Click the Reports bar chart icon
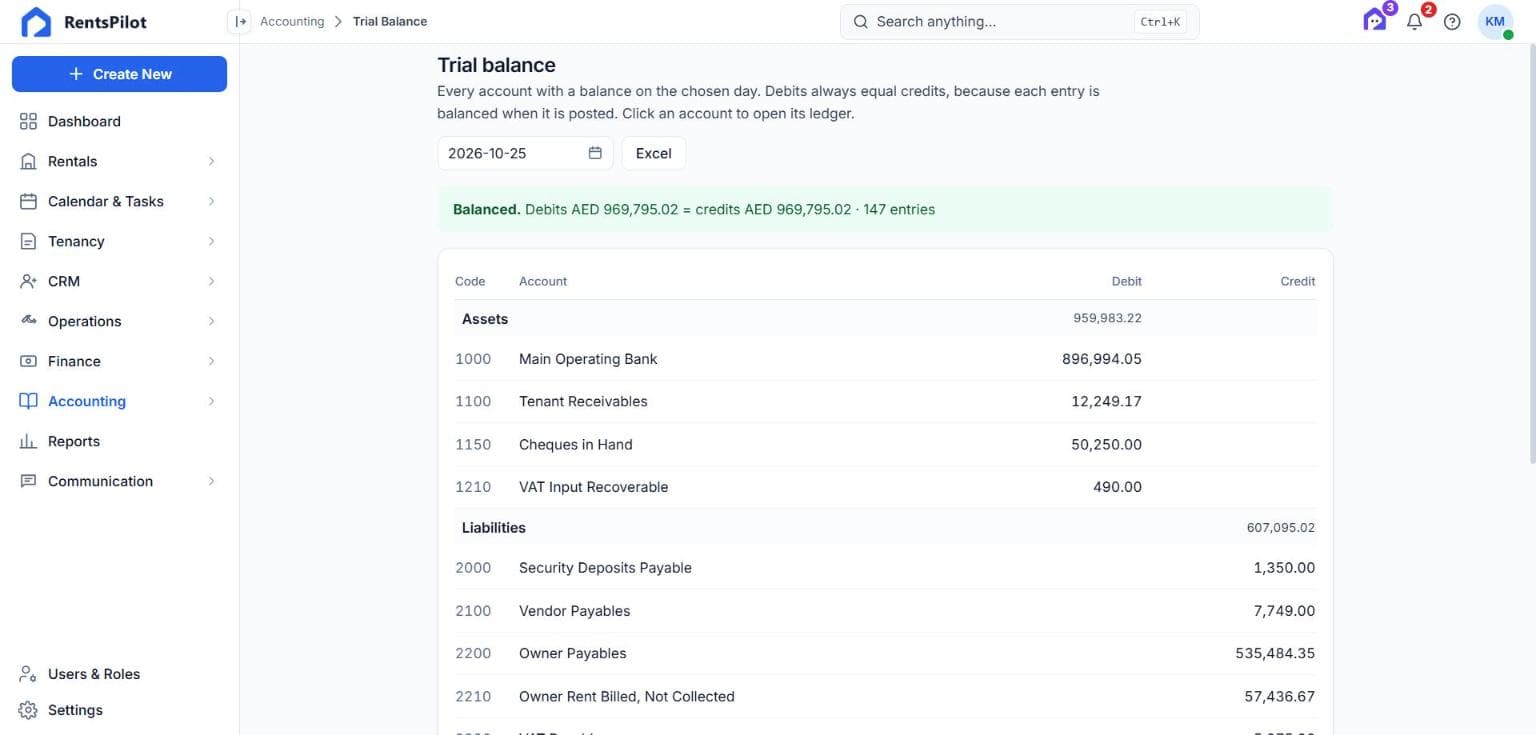 pyautogui.click(x=28, y=441)
